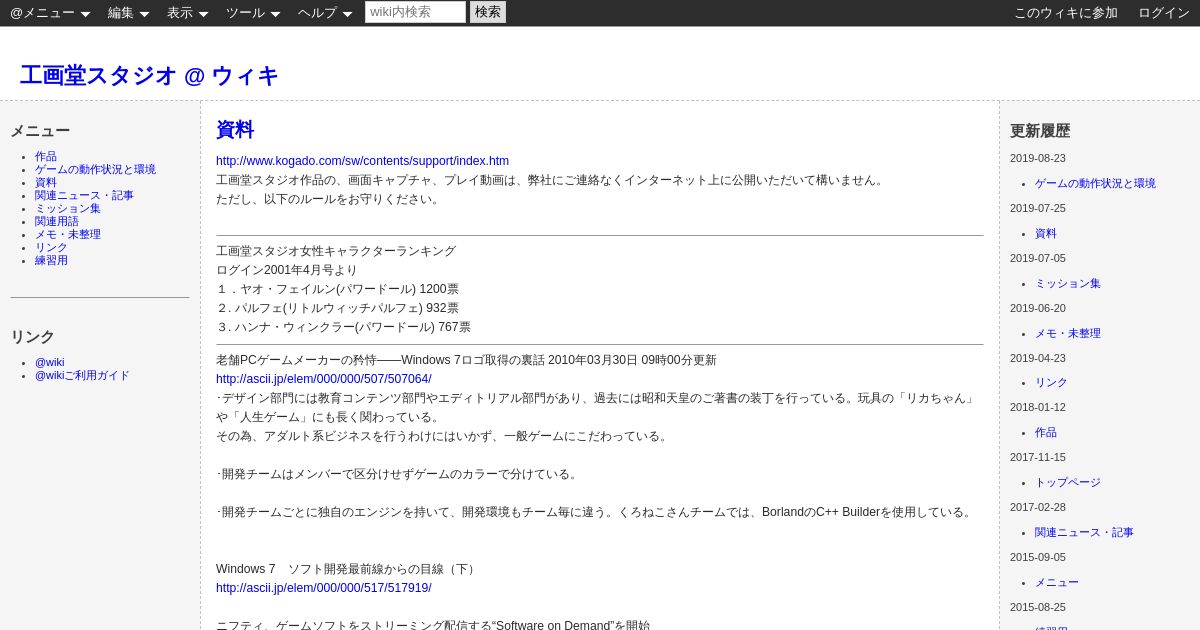
Task: Open リンク under 2019-04-23 in update history
Action: (1051, 383)
